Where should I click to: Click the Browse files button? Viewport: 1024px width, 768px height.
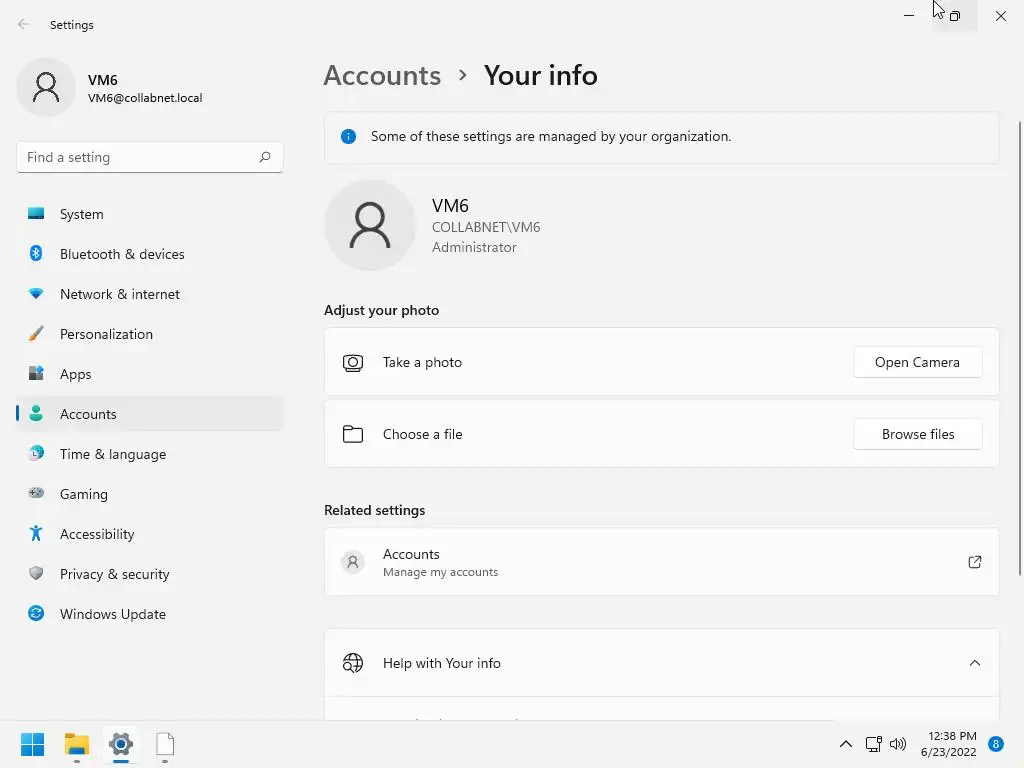pyautogui.click(x=917, y=434)
